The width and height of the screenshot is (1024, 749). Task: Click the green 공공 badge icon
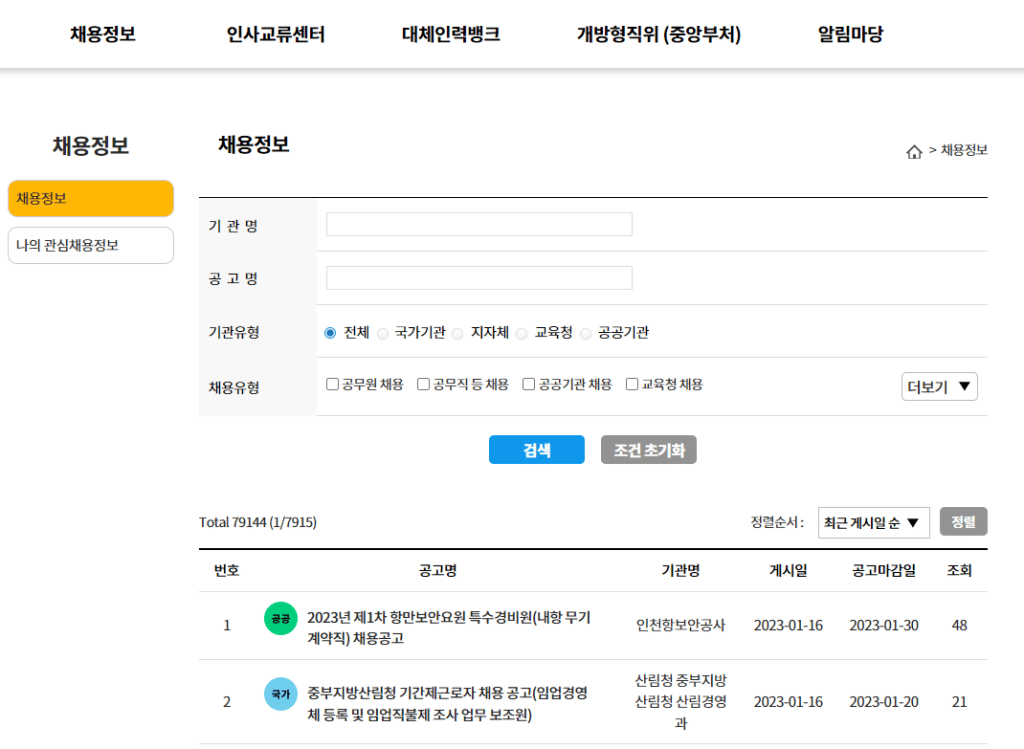point(281,618)
